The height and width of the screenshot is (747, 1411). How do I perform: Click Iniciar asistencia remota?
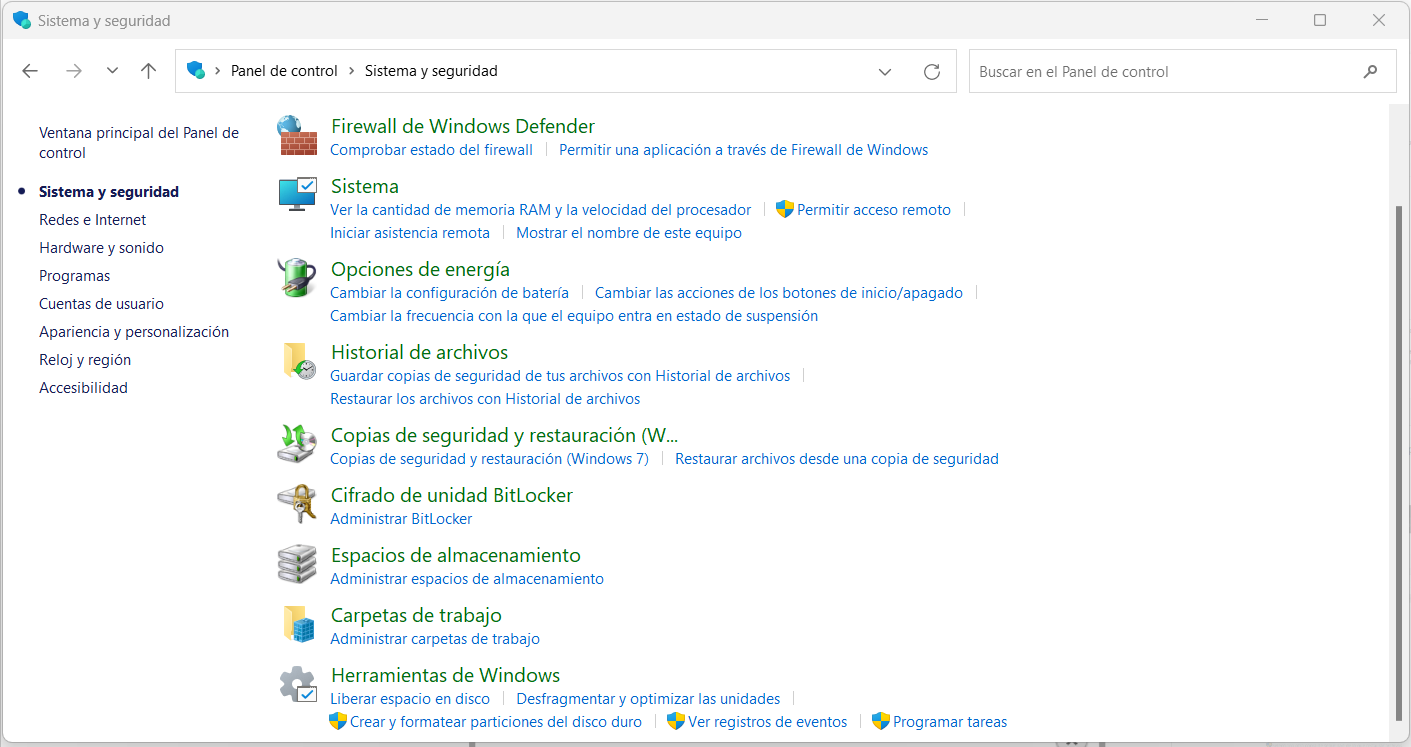[410, 232]
